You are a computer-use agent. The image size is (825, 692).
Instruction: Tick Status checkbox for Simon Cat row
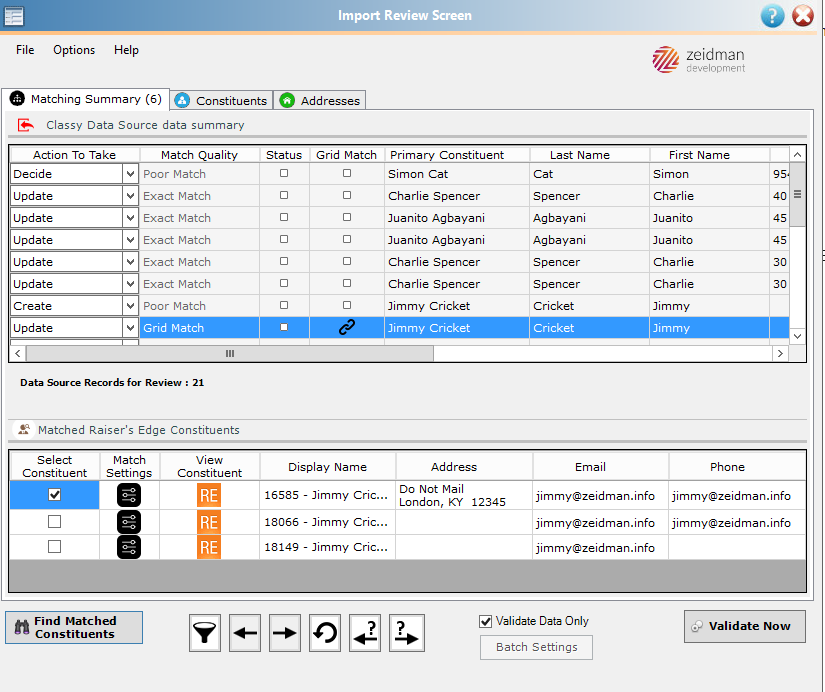pyautogui.click(x=284, y=173)
